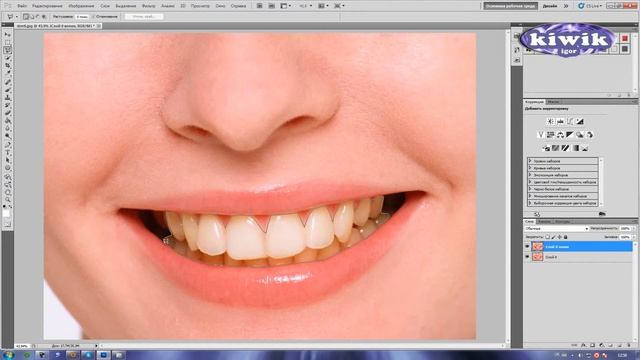Toggle the Сглаживание anti-alias checkbox

pyautogui.click(x=93, y=17)
